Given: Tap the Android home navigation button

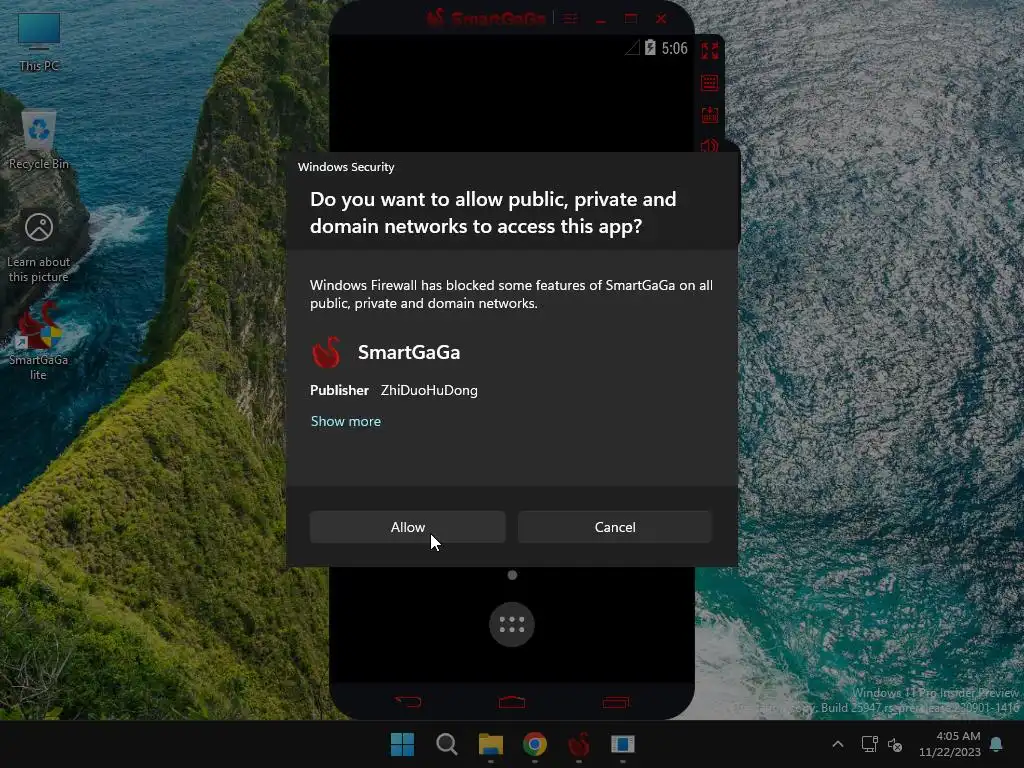Looking at the screenshot, I should (512, 702).
